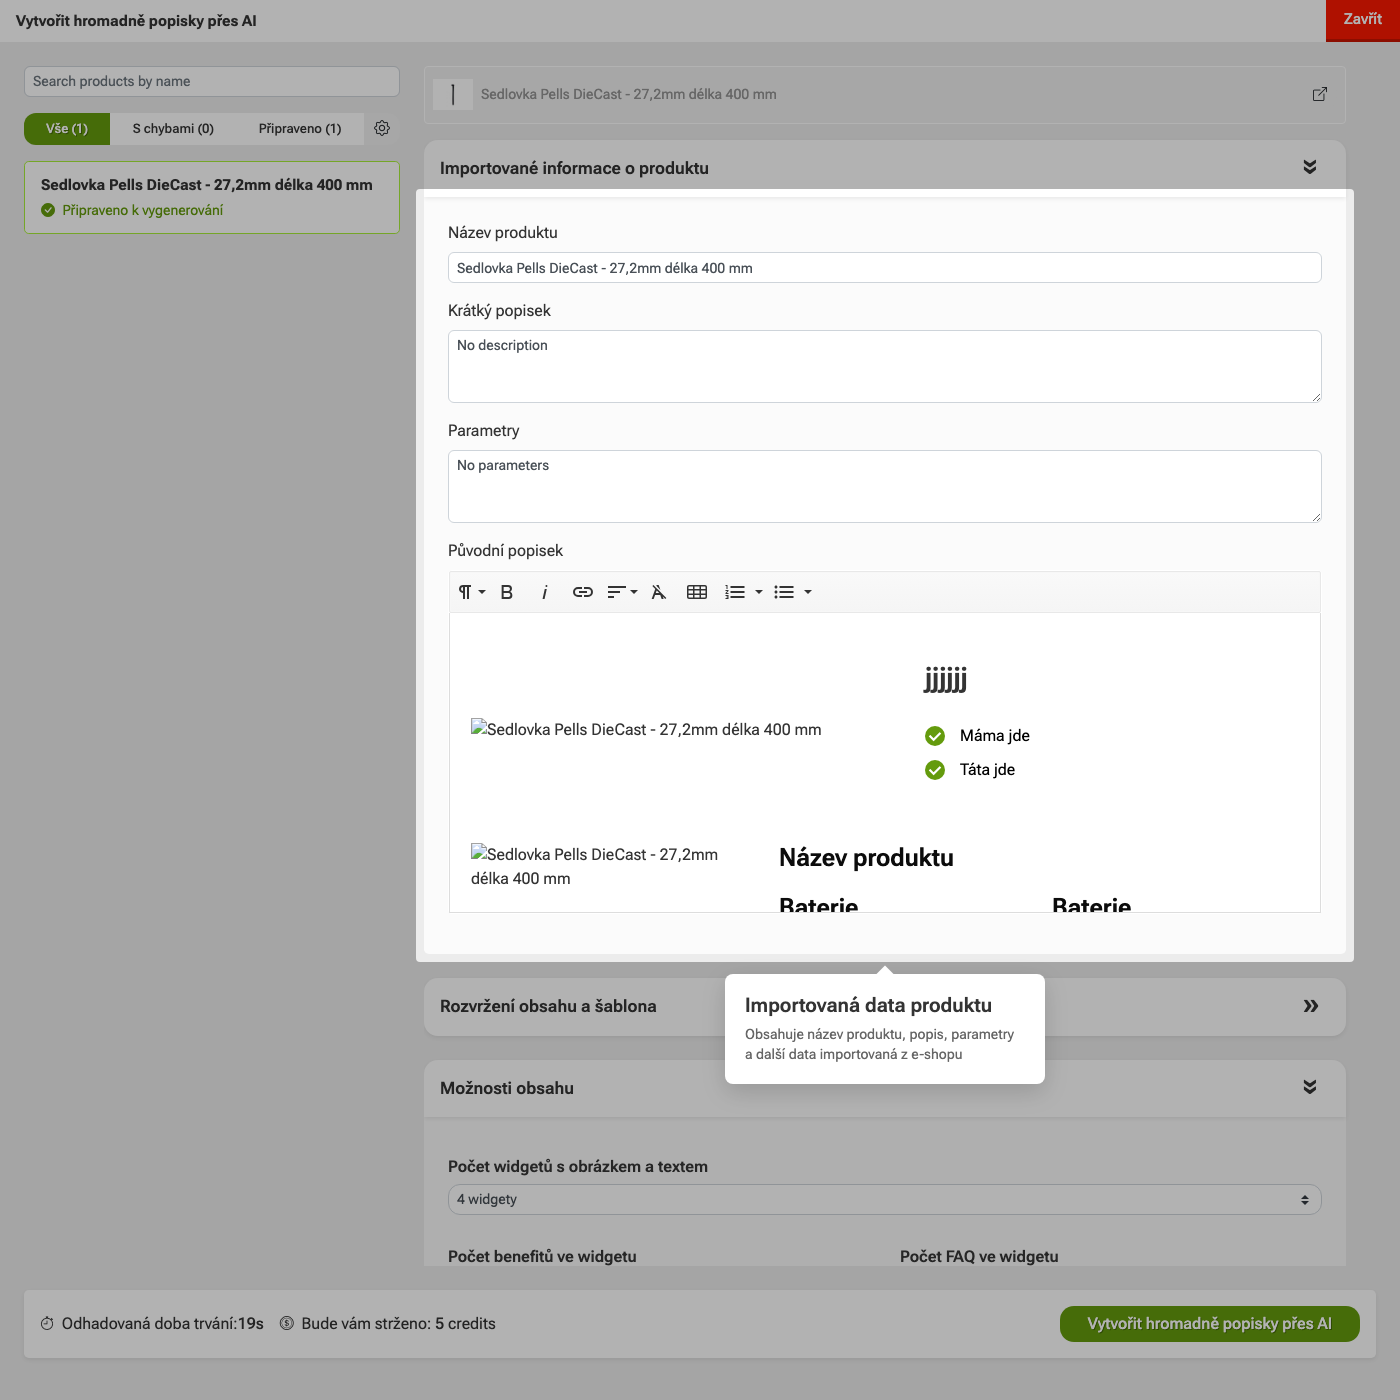
Task: Open paragraph format dropdown in editor toolbar
Action: point(471,592)
